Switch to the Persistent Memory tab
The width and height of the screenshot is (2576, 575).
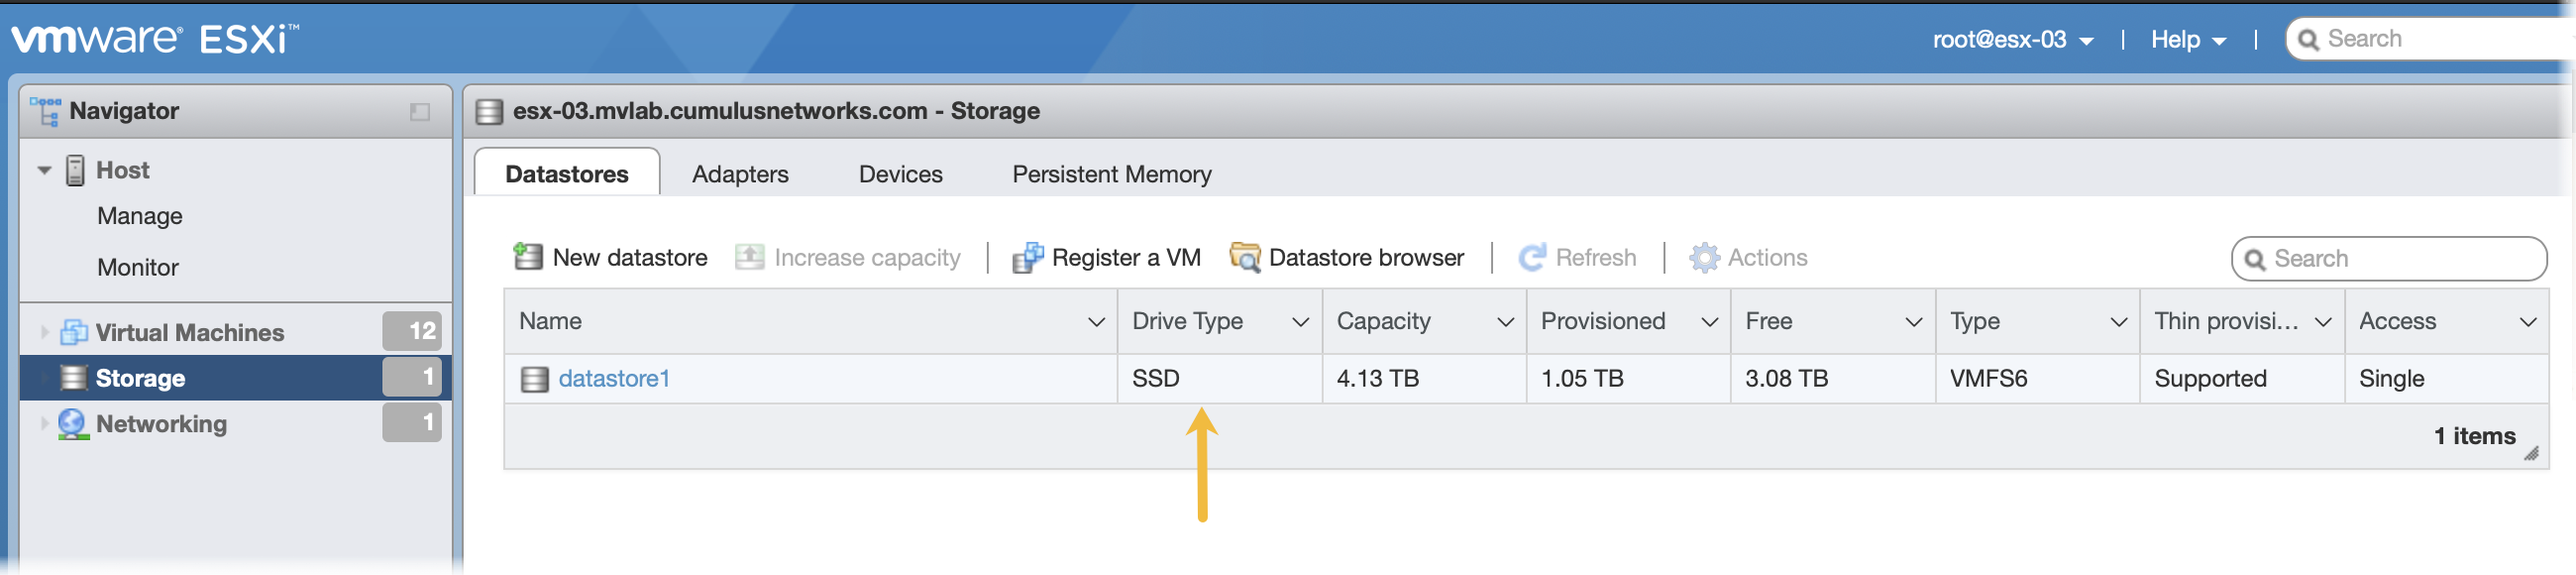(1111, 174)
